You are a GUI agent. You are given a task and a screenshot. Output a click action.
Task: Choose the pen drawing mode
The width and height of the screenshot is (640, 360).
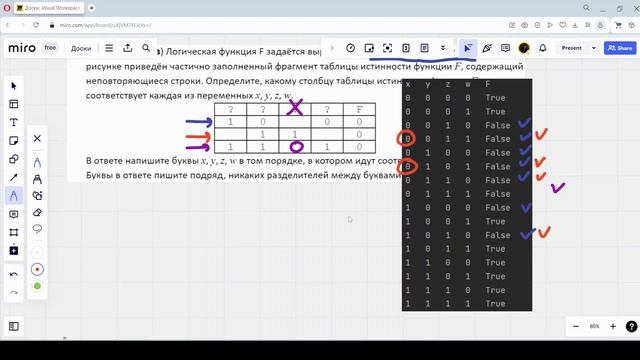pyautogui.click(x=37, y=162)
